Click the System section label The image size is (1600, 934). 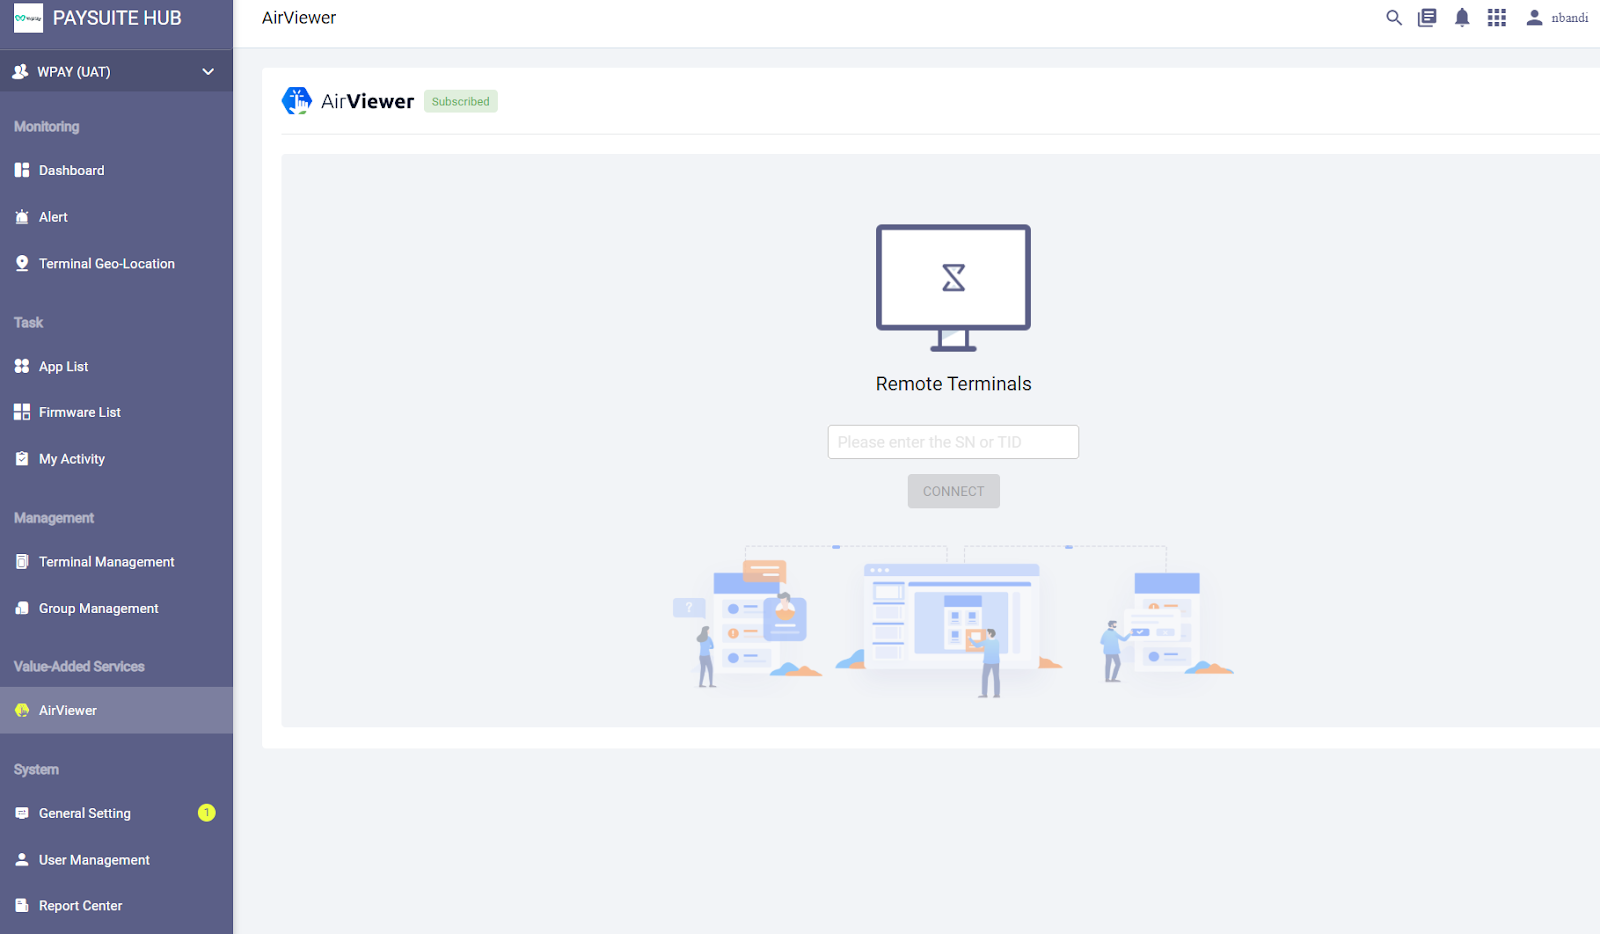coord(36,769)
